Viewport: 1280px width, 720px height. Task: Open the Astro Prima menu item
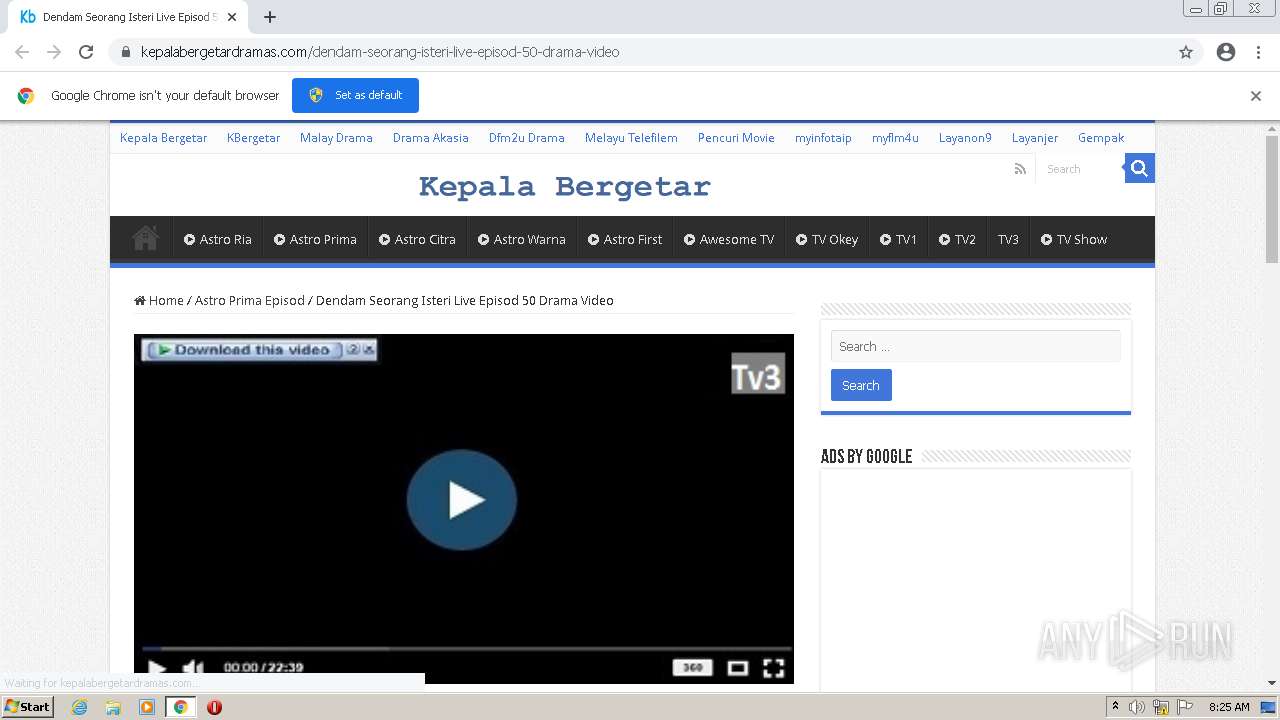coord(315,239)
